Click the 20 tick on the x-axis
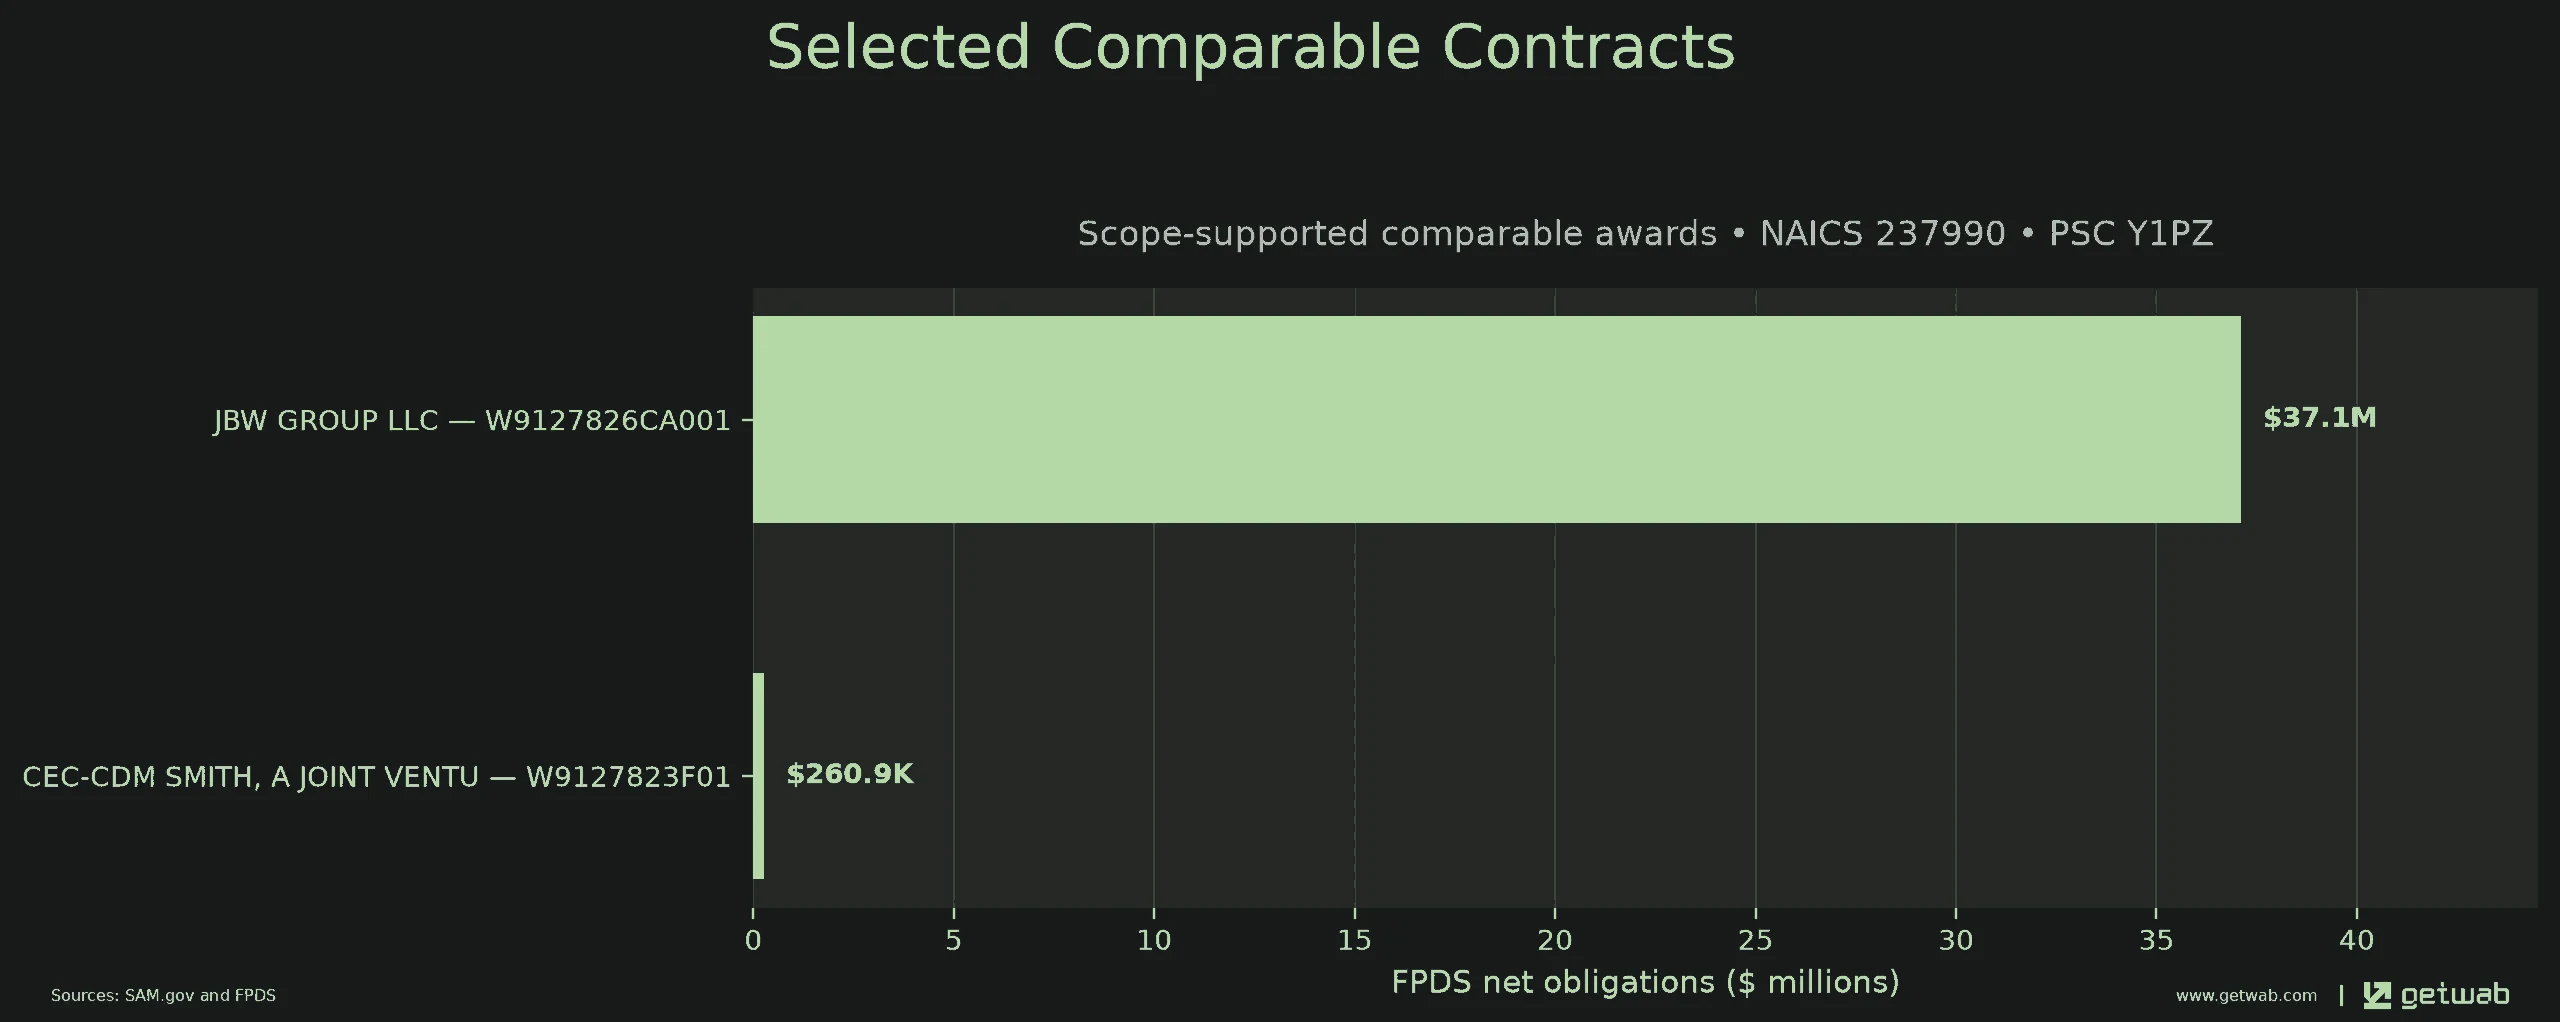2560x1022 pixels. pyautogui.click(x=1555, y=940)
